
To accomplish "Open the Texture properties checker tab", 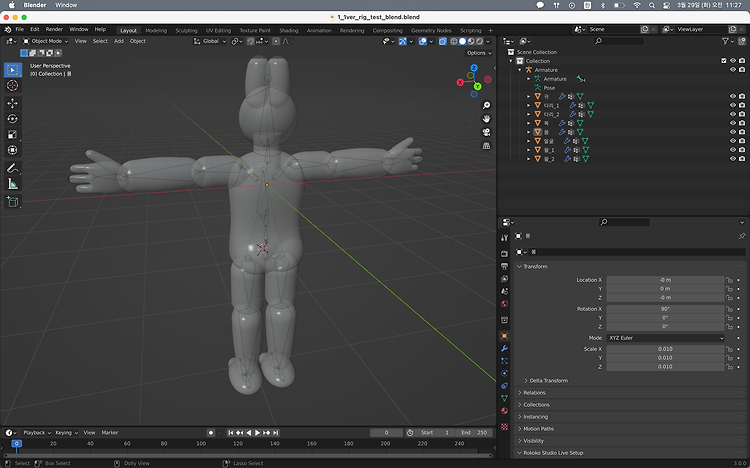I will pyautogui.click(x=504, y=426).
